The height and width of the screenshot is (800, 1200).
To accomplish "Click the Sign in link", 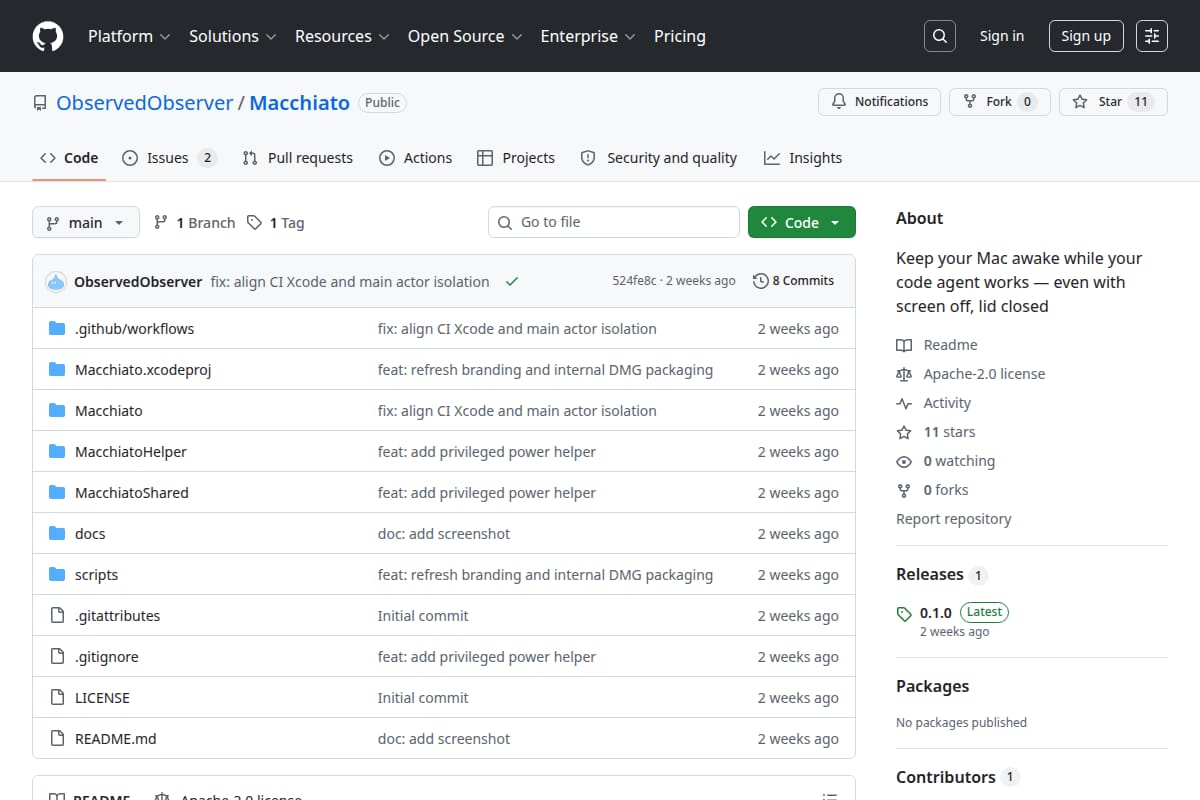I will pos(1002,36).
